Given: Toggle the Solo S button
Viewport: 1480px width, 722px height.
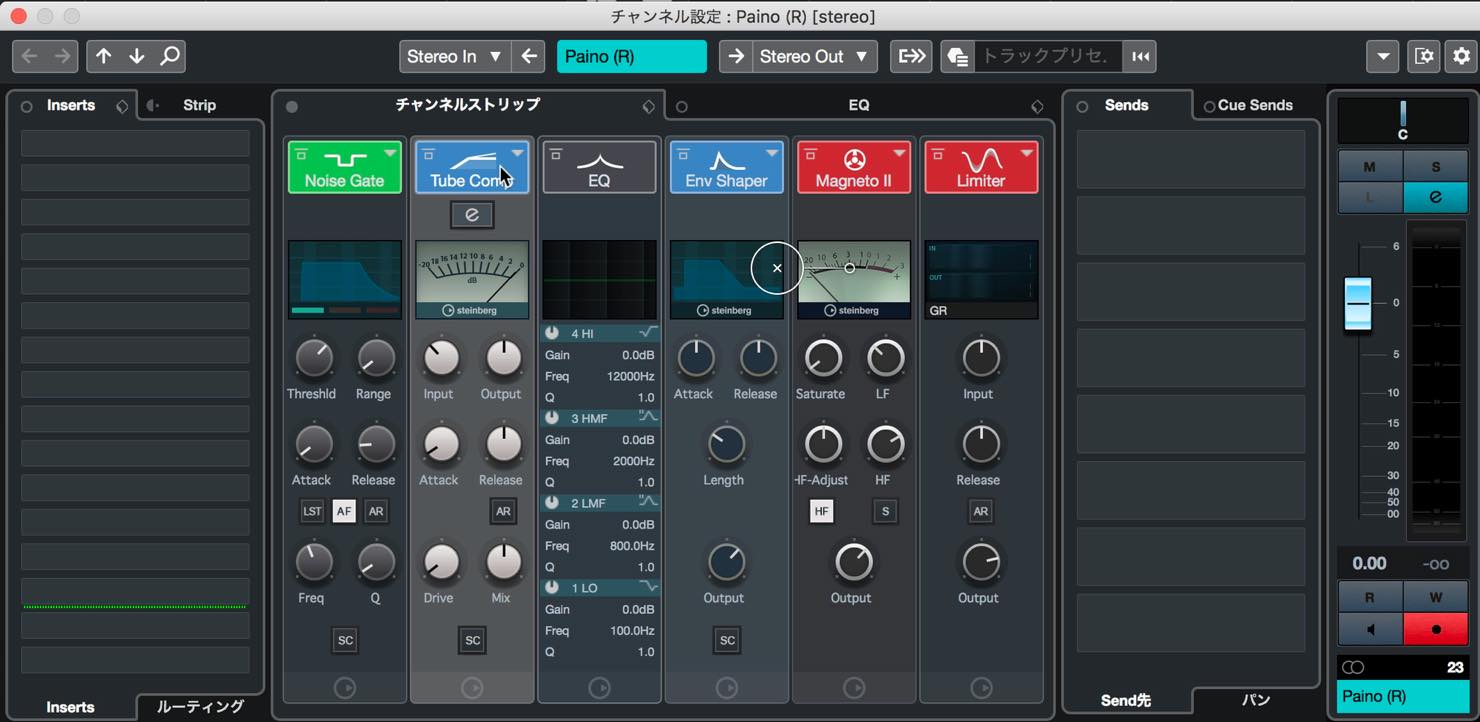Looking at the screenshot, I should pos(1435,166).
